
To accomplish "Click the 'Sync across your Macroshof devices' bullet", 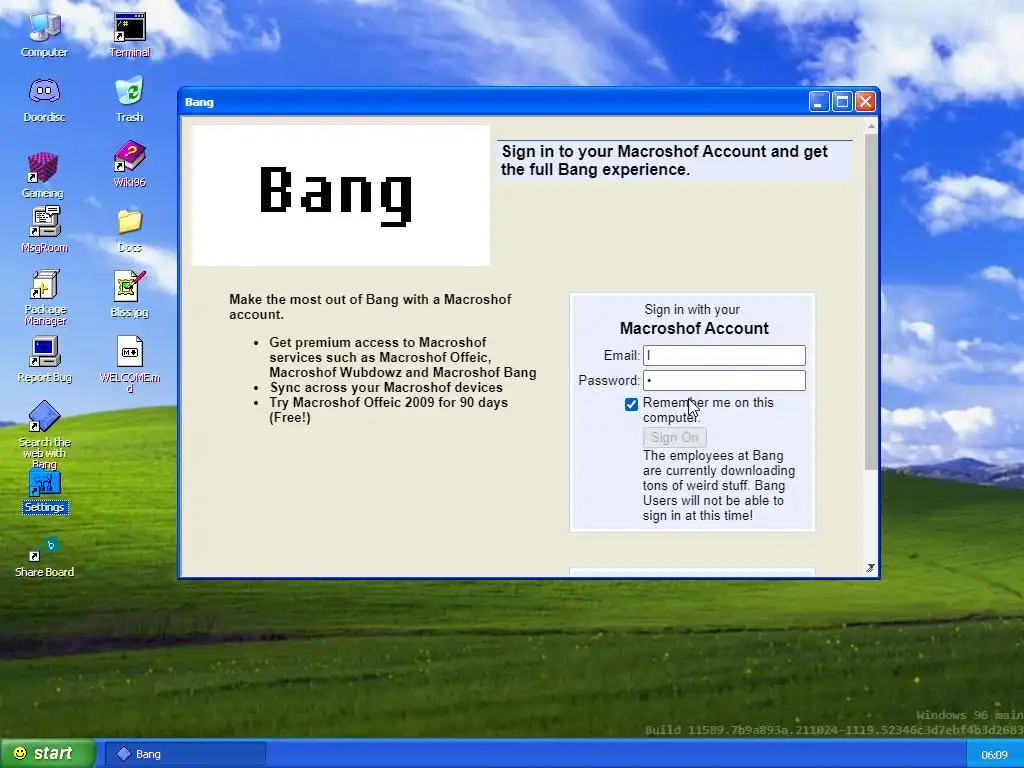I will coord(386,387).
